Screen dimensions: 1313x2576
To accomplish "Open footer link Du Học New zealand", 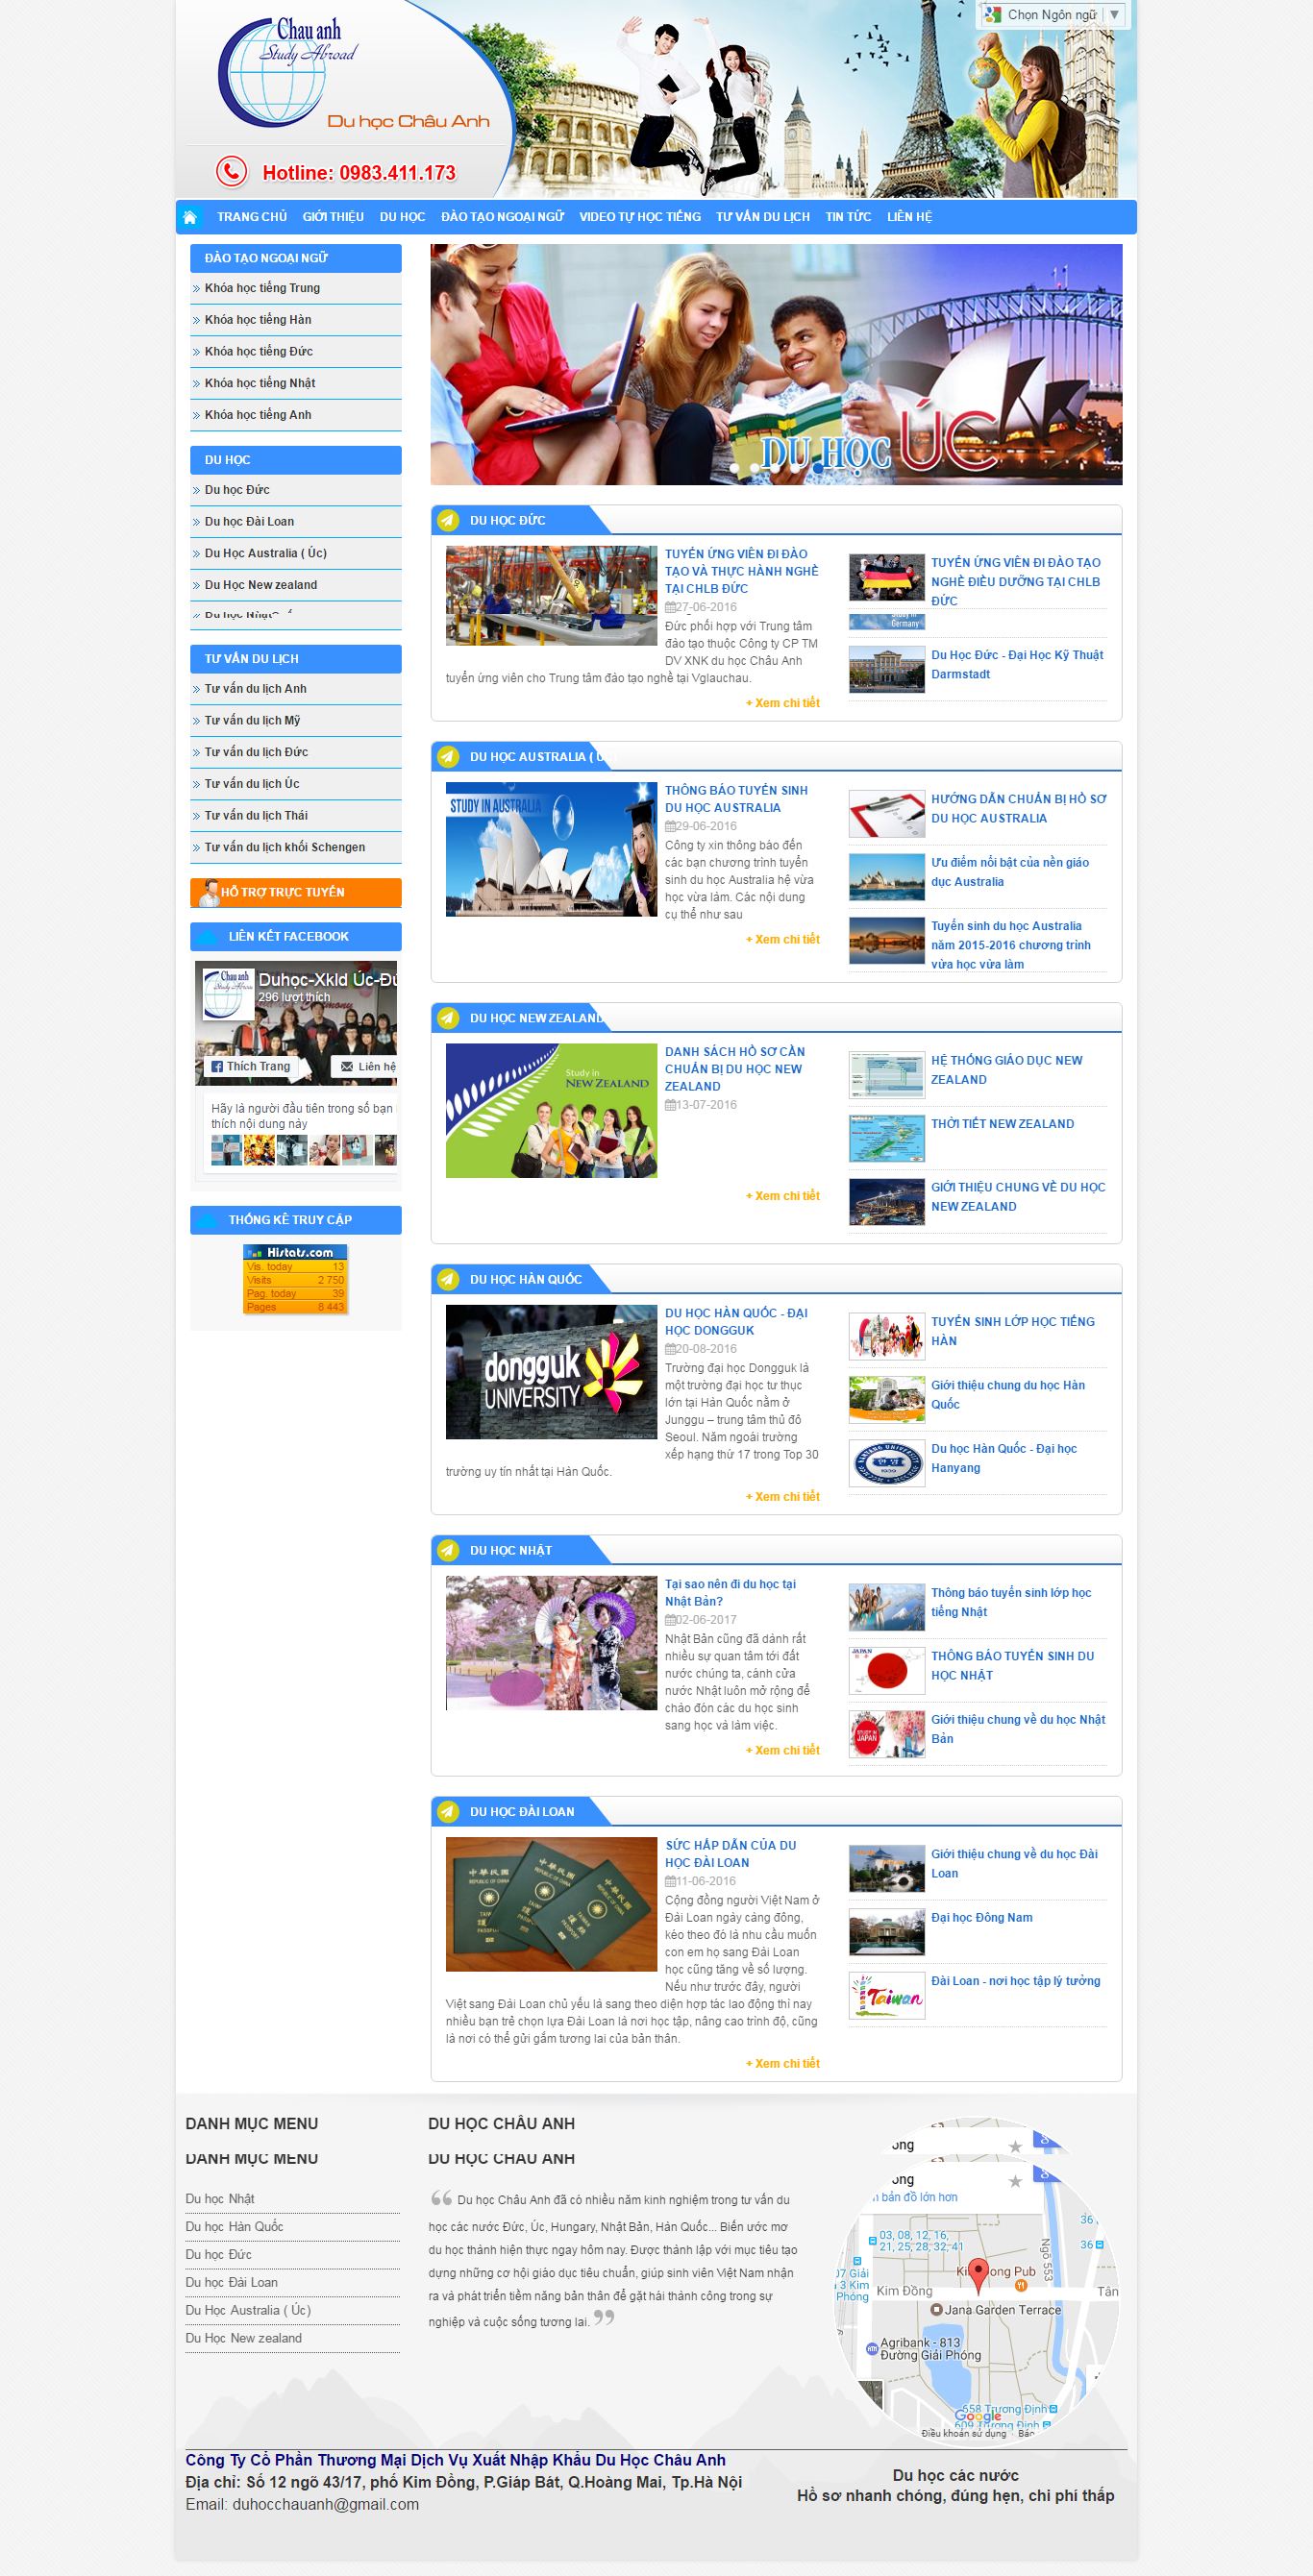I will click(243, 2338).
